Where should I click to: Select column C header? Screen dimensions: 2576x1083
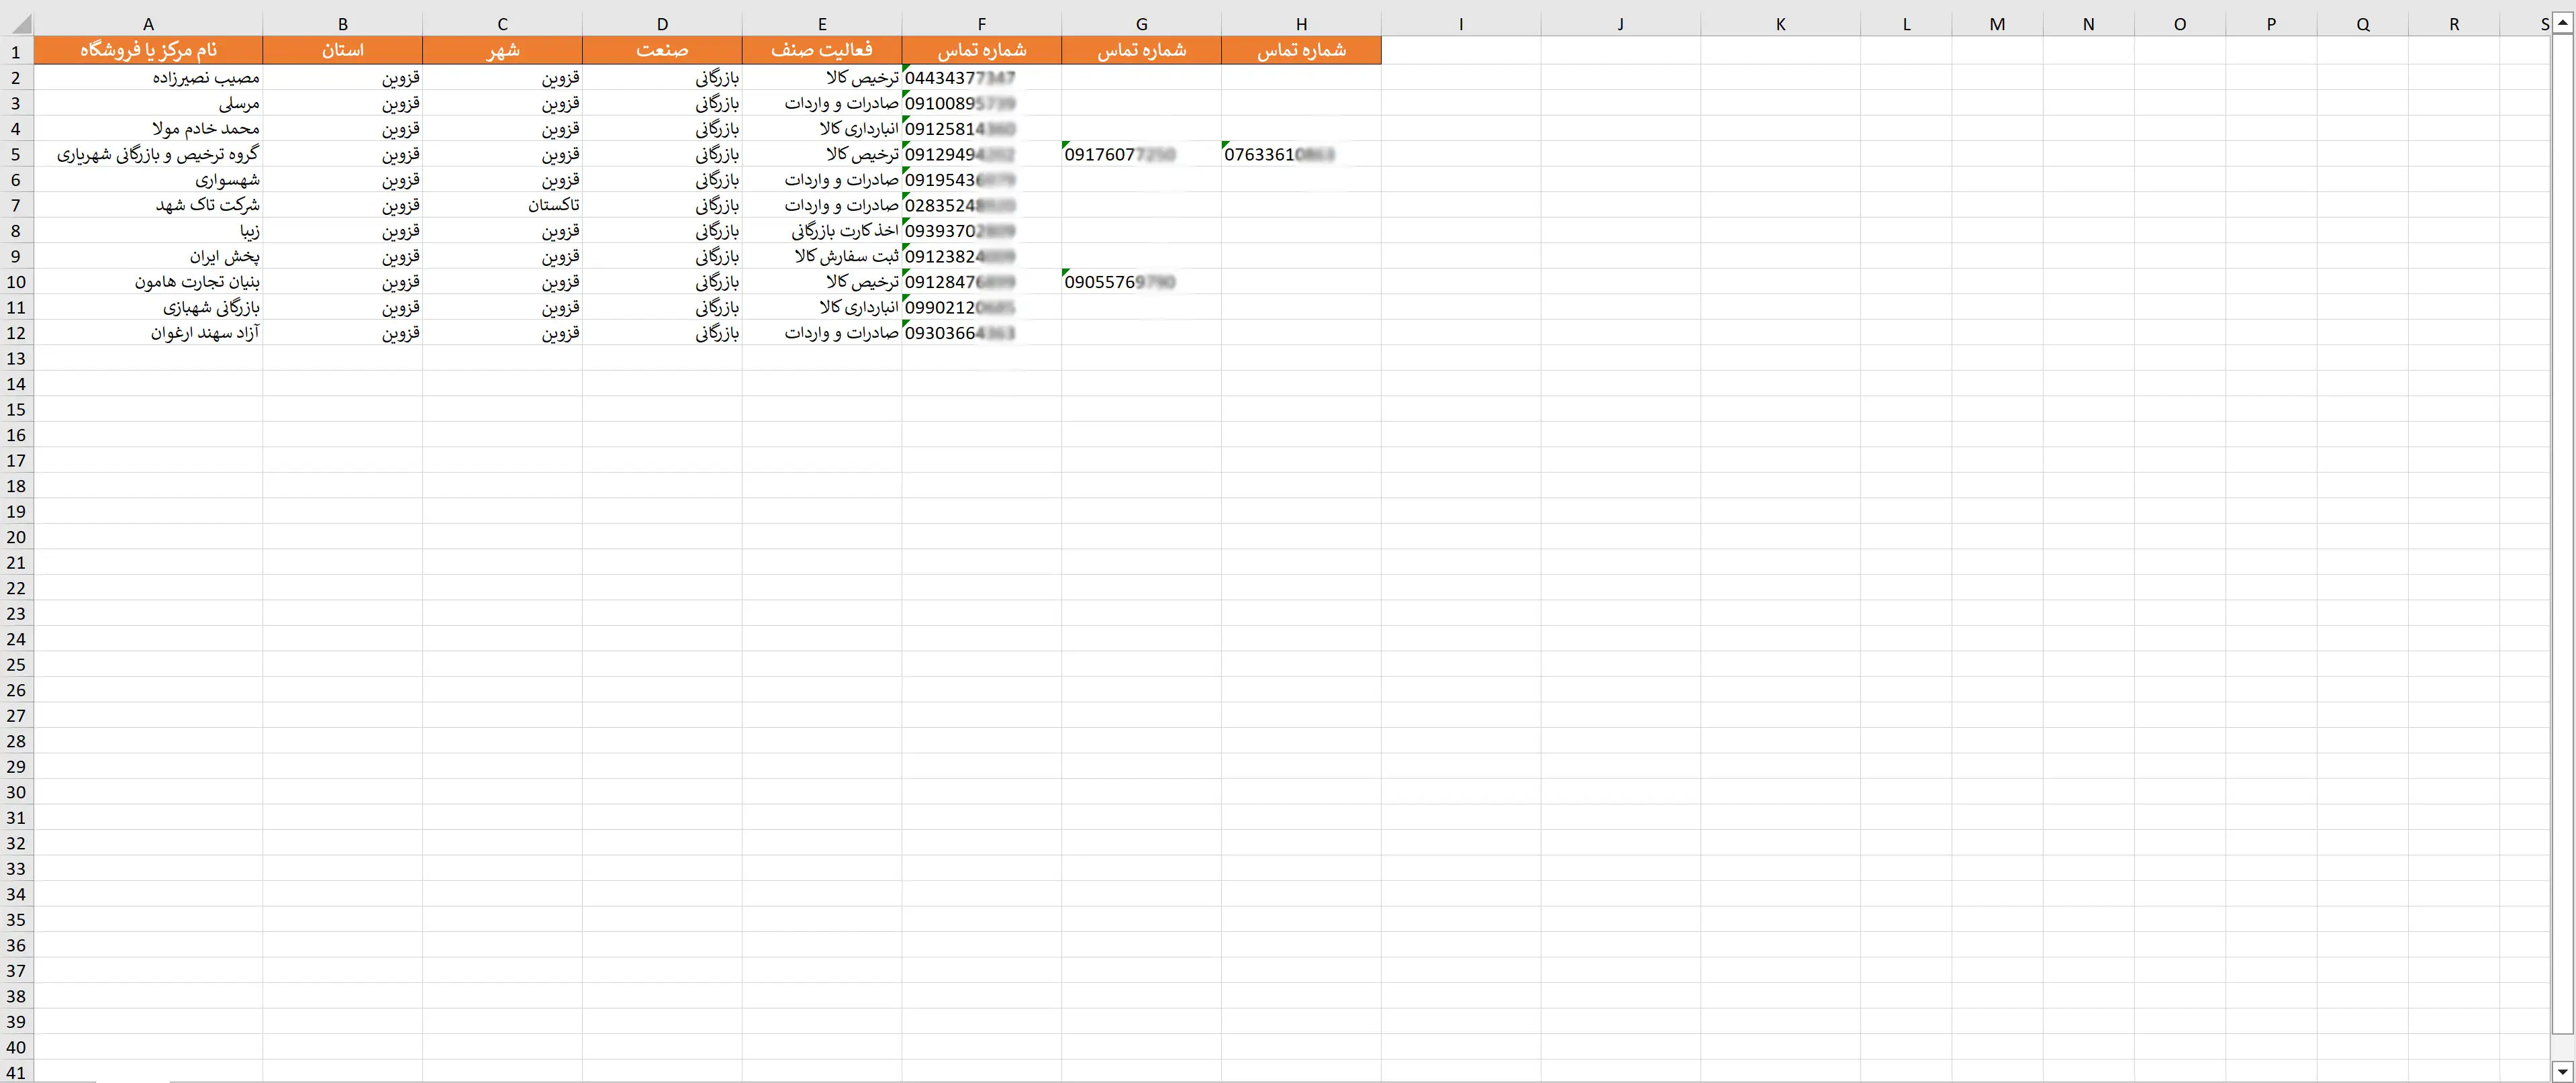coord(502,24)
